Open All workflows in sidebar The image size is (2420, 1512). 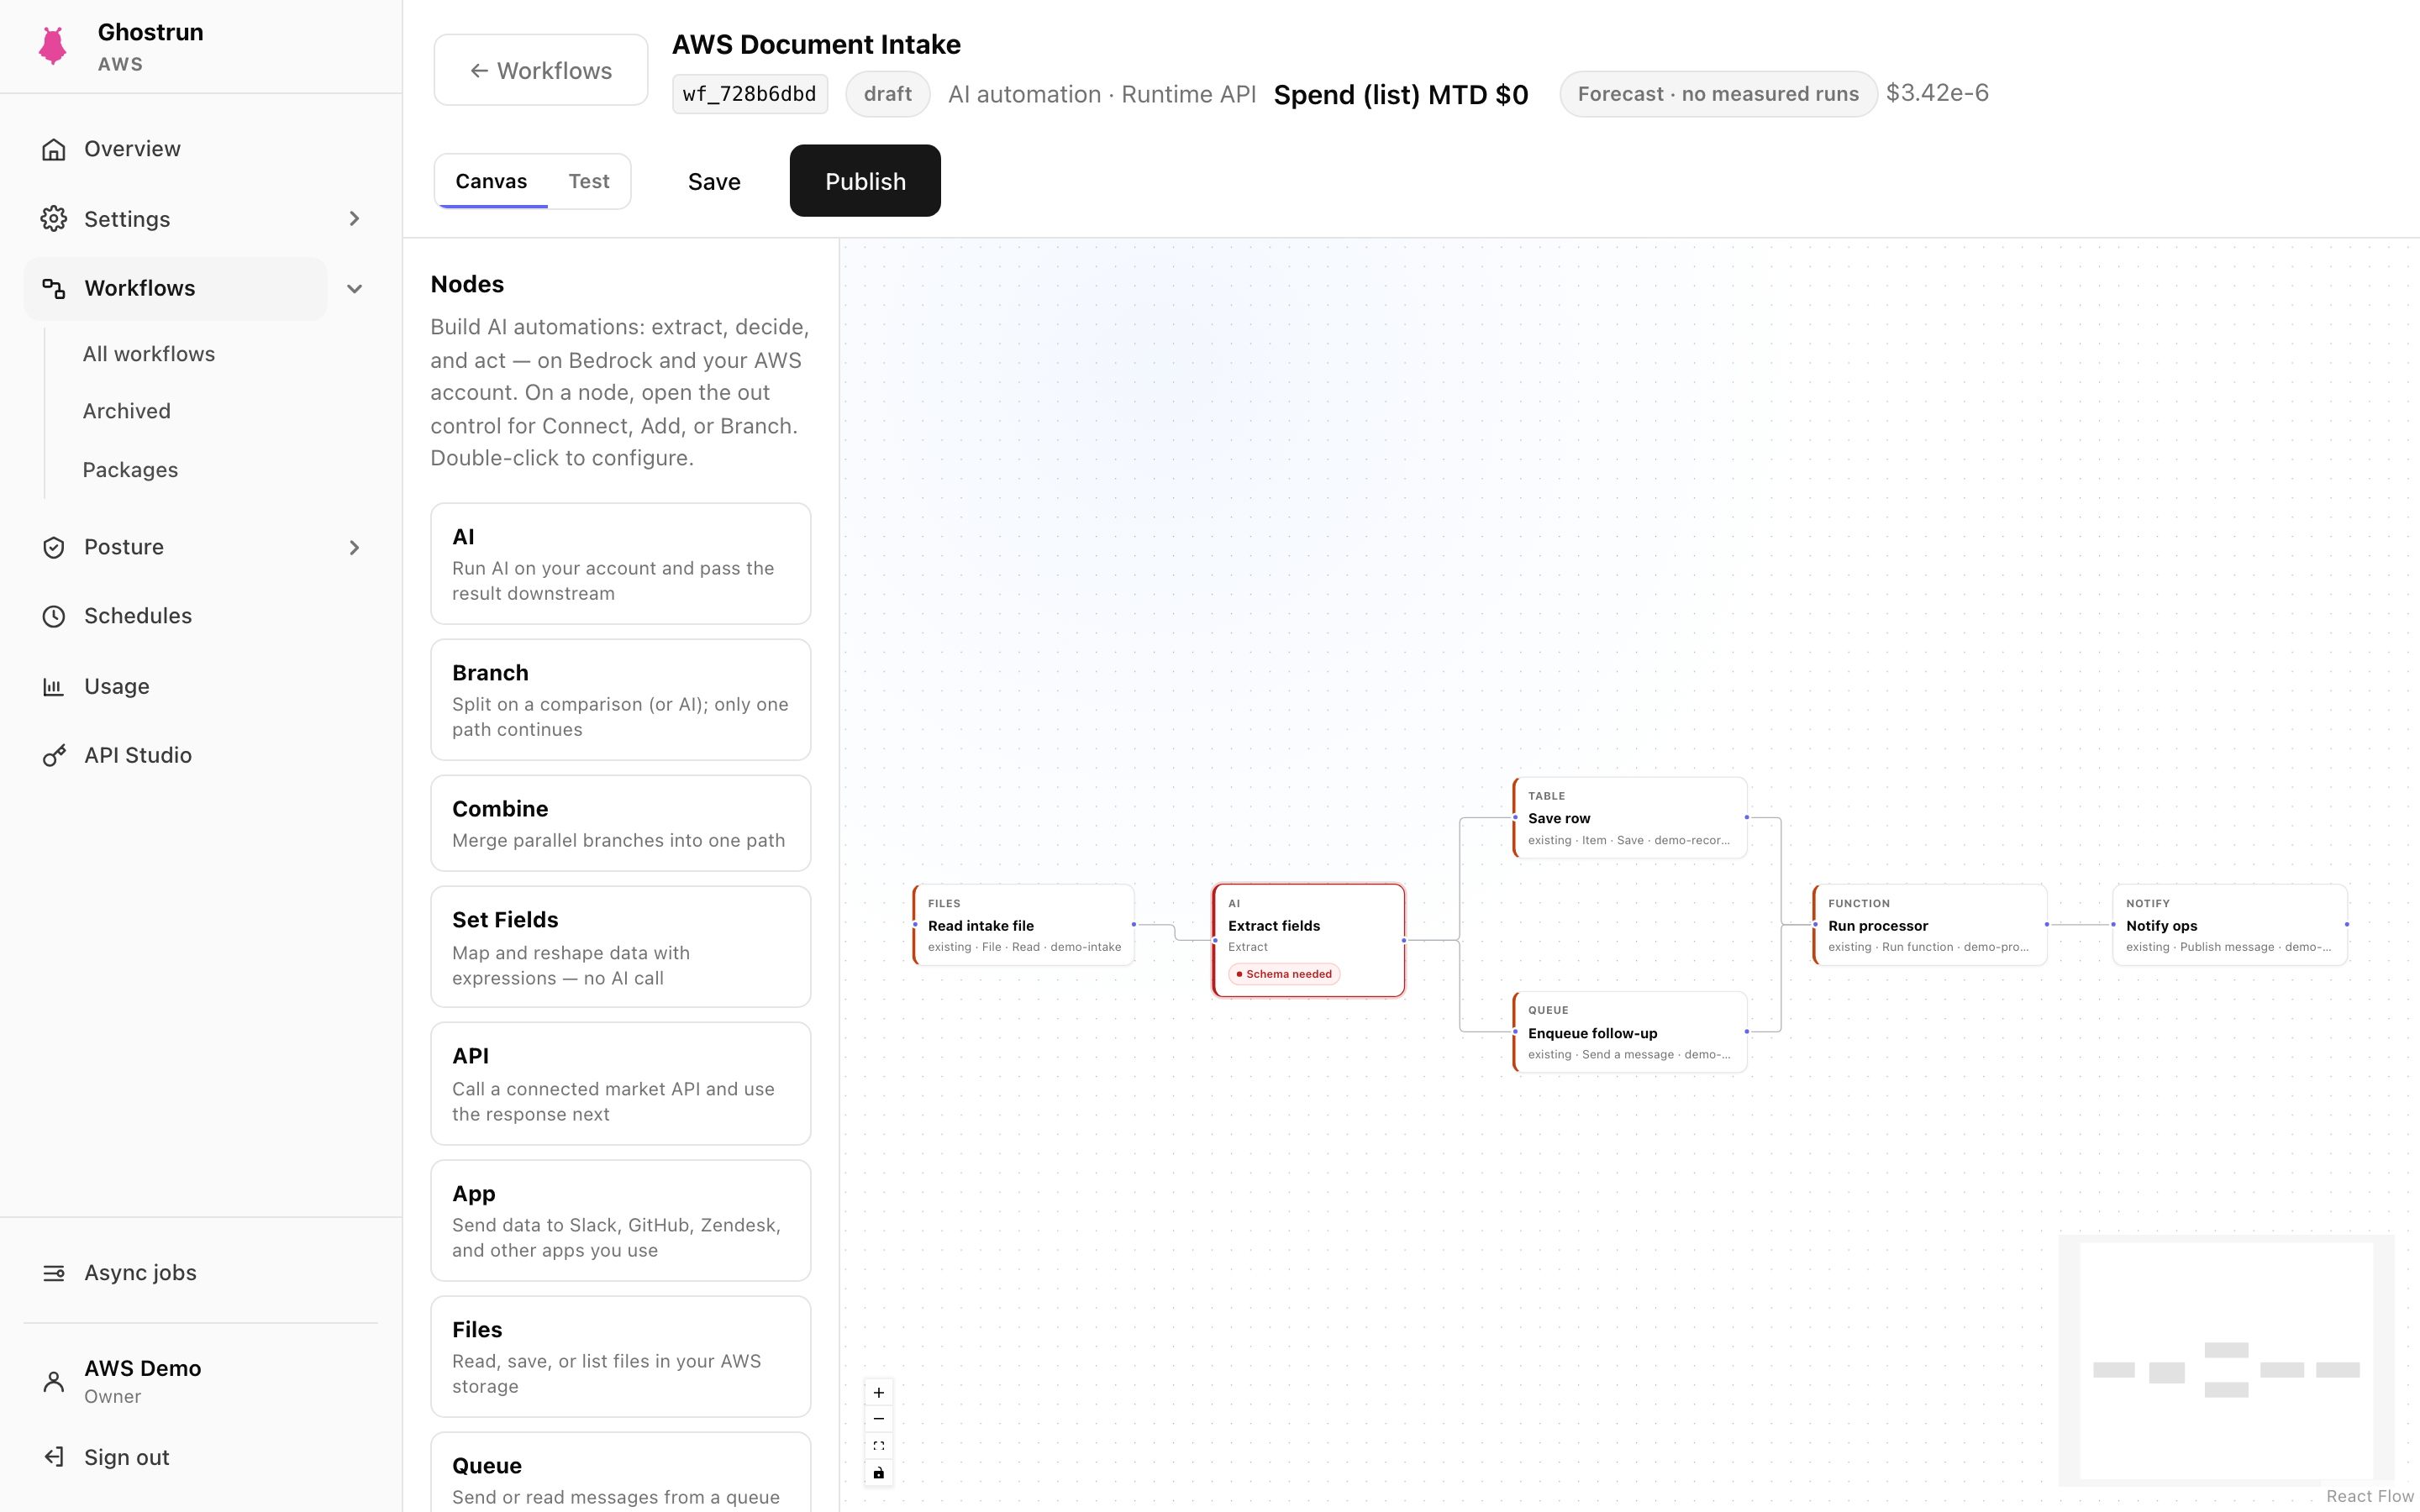[149, 354]
